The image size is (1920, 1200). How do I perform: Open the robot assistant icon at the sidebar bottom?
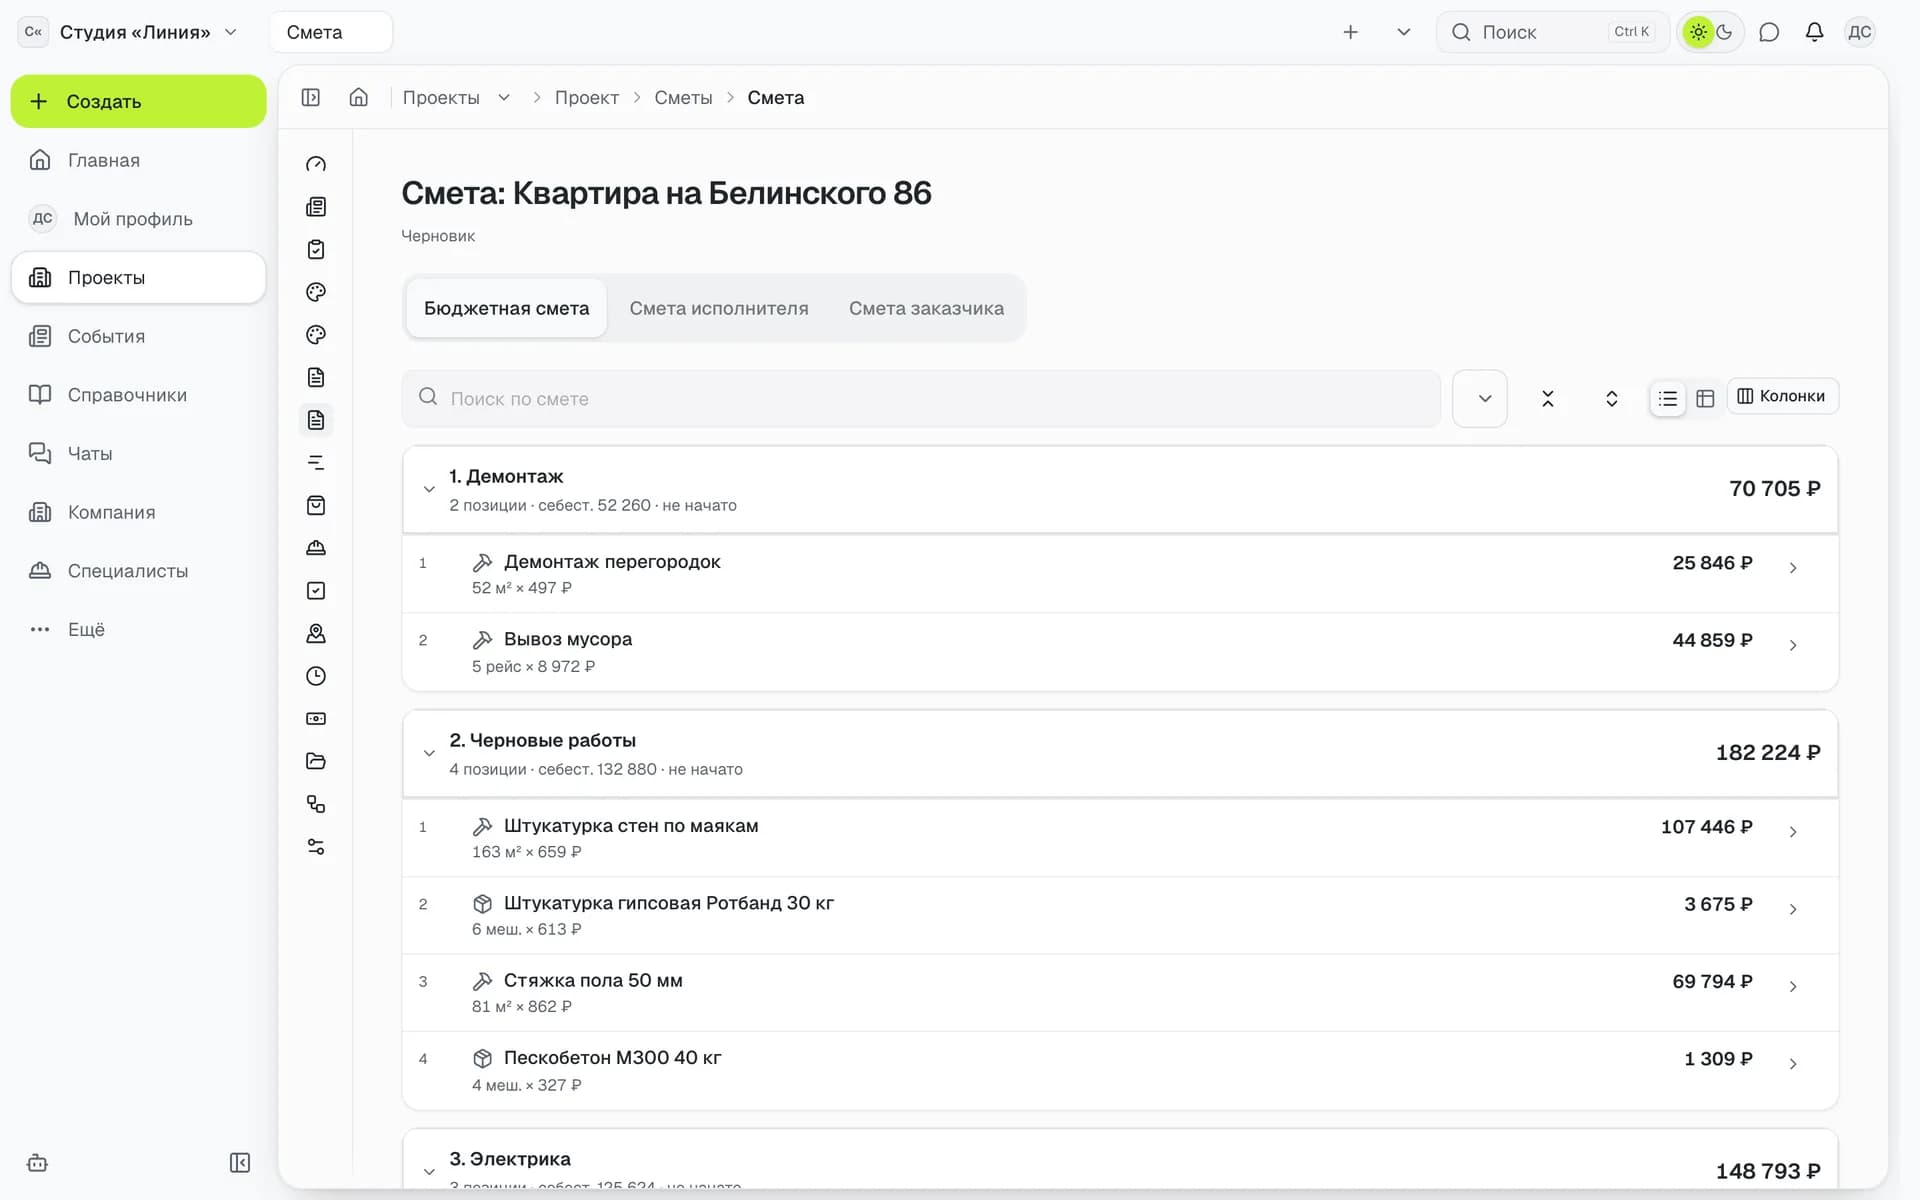point(37,1163)
